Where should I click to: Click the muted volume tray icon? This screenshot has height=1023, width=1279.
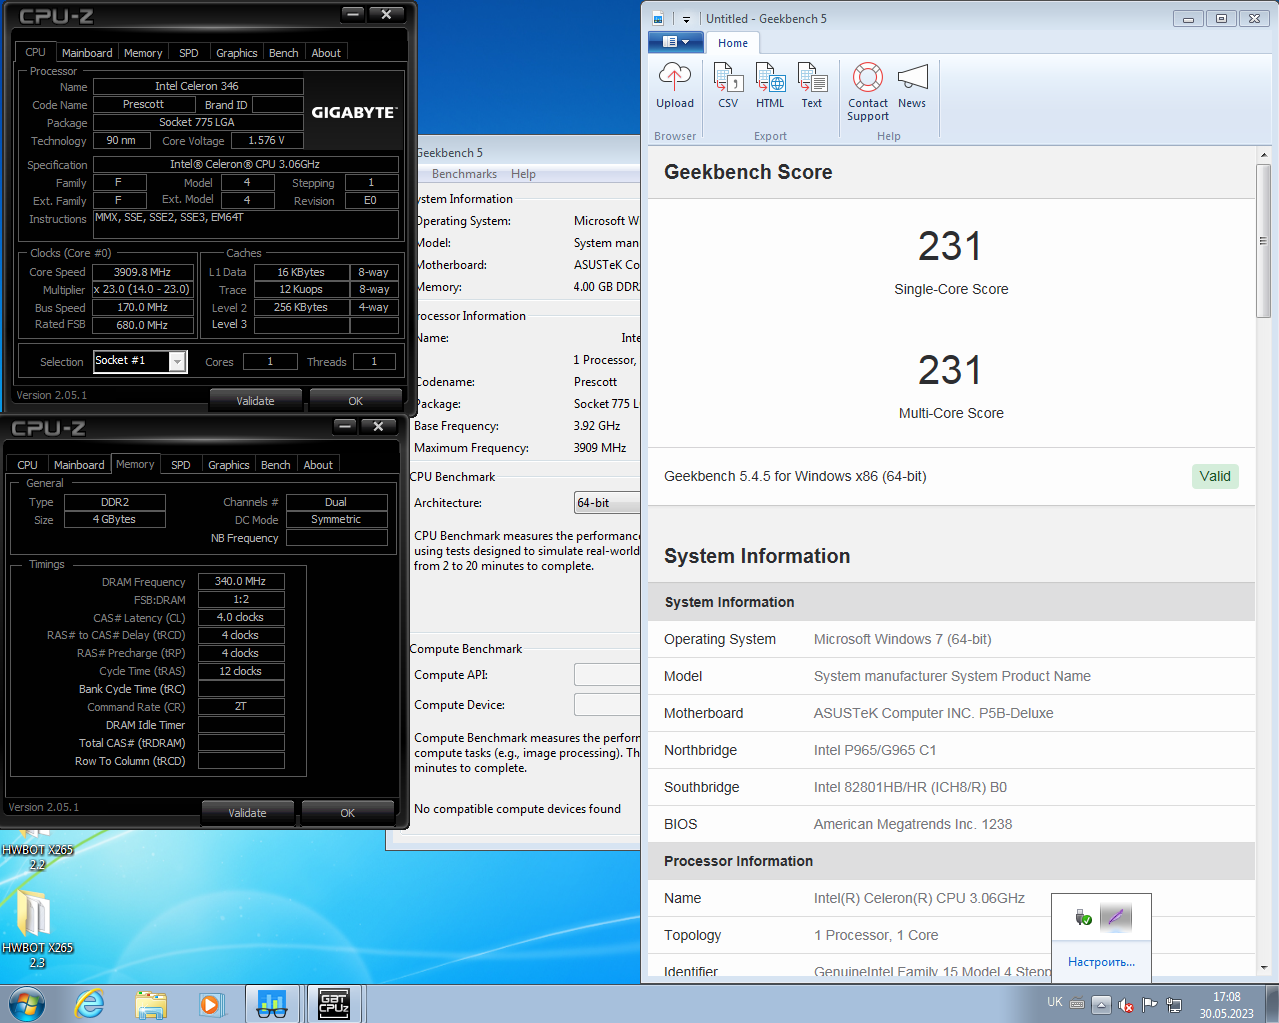coord(1126,1004)
